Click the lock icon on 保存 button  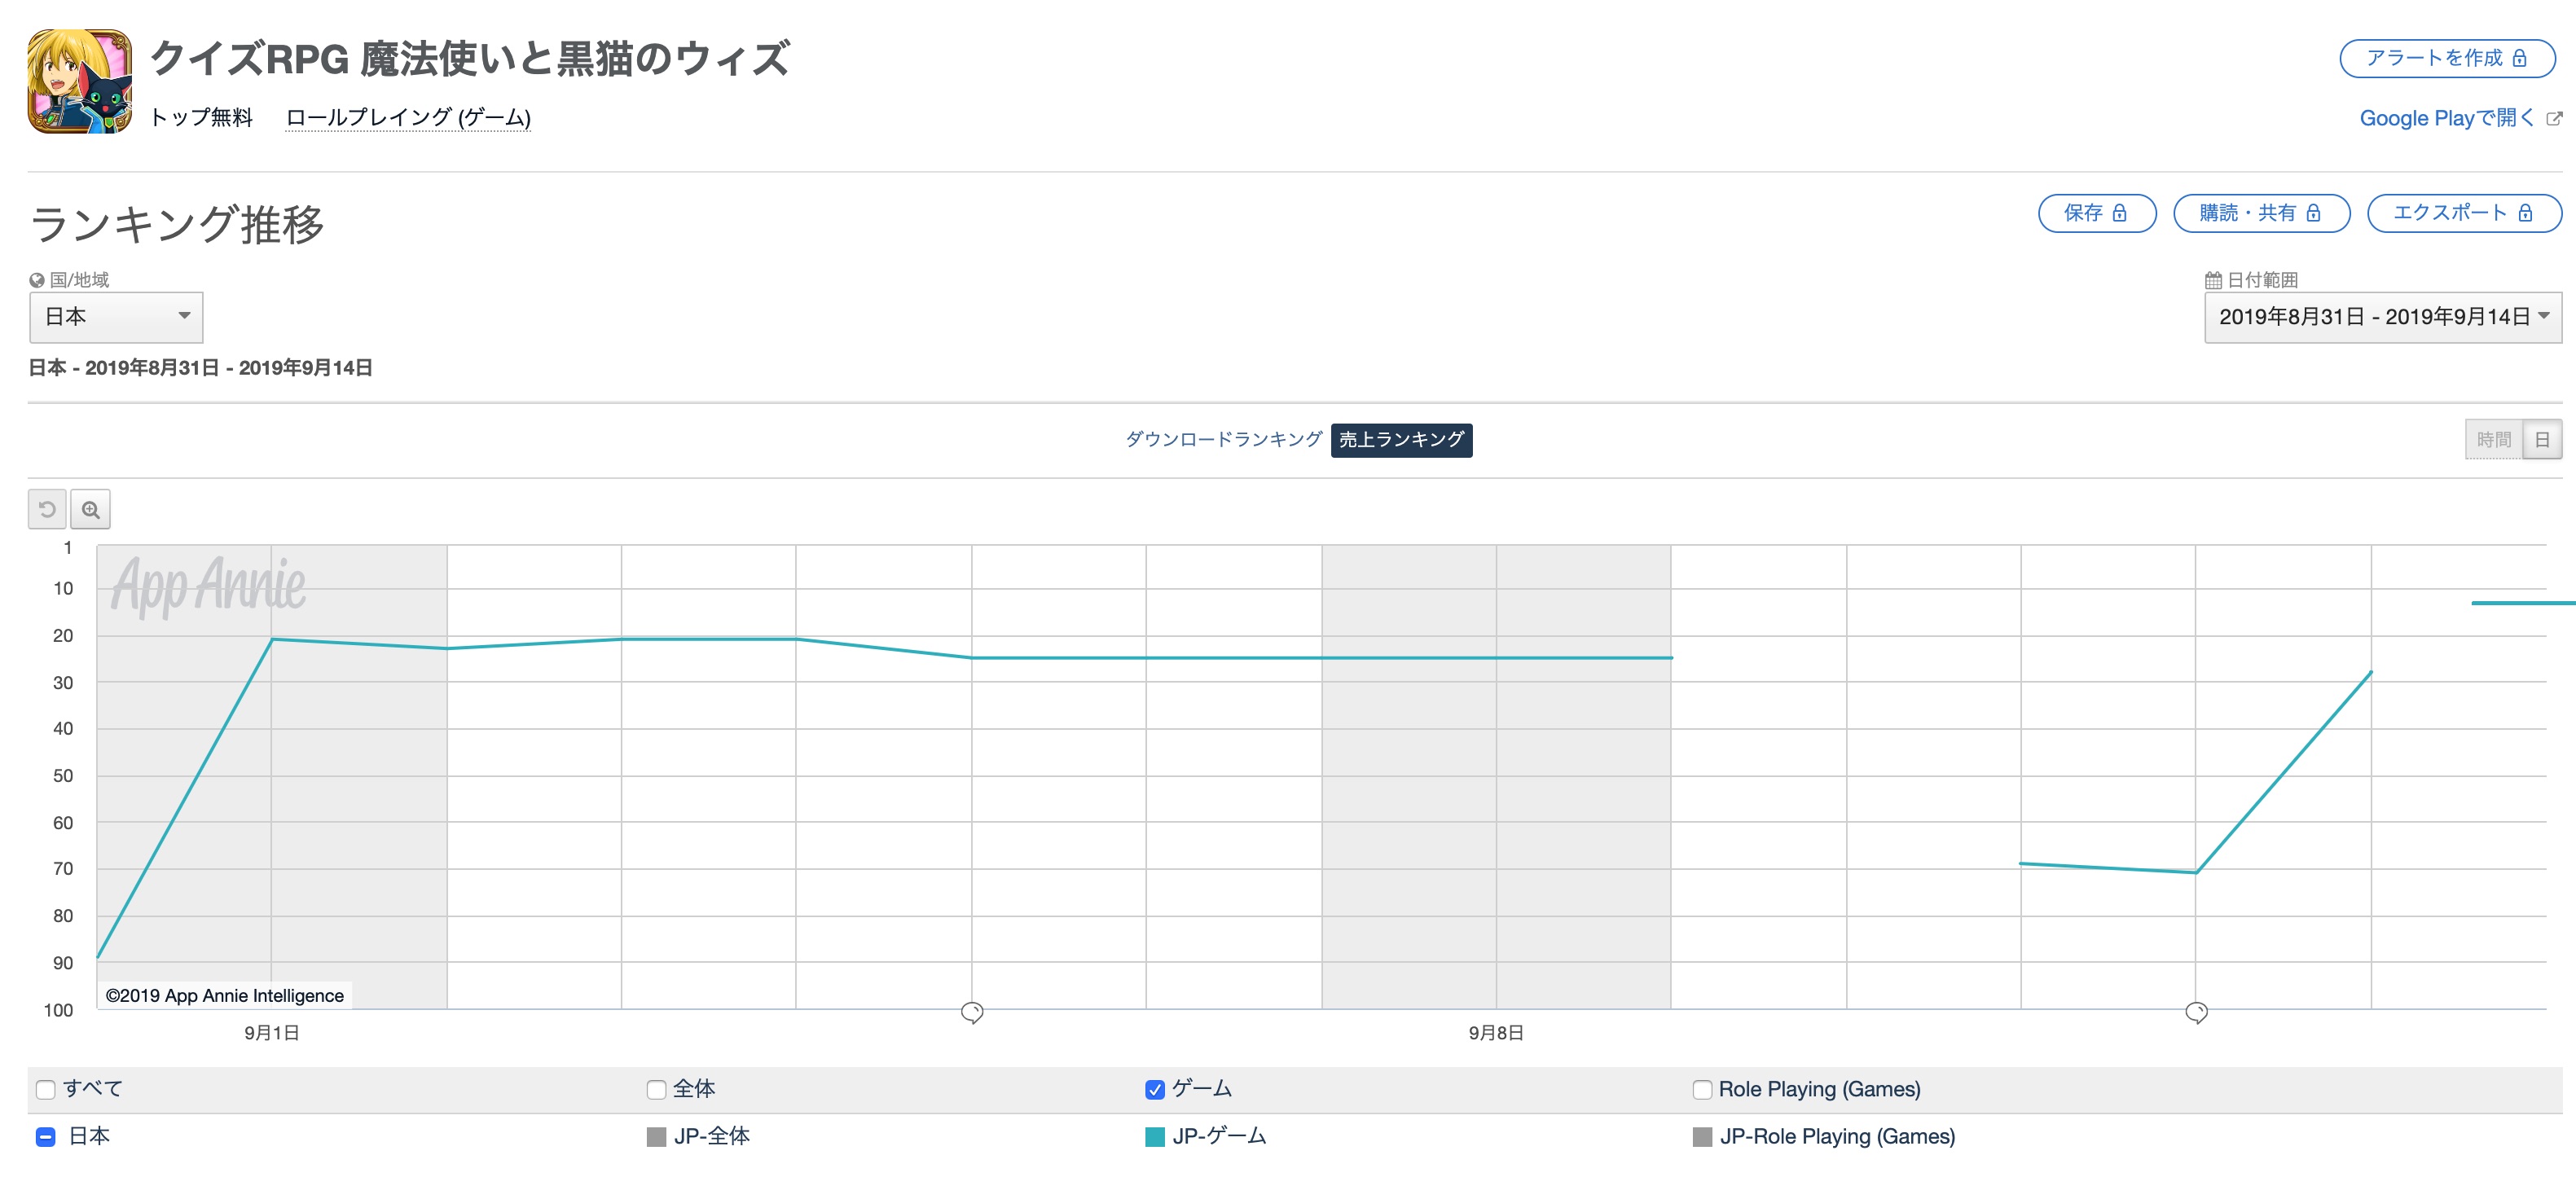(2119, 213)
